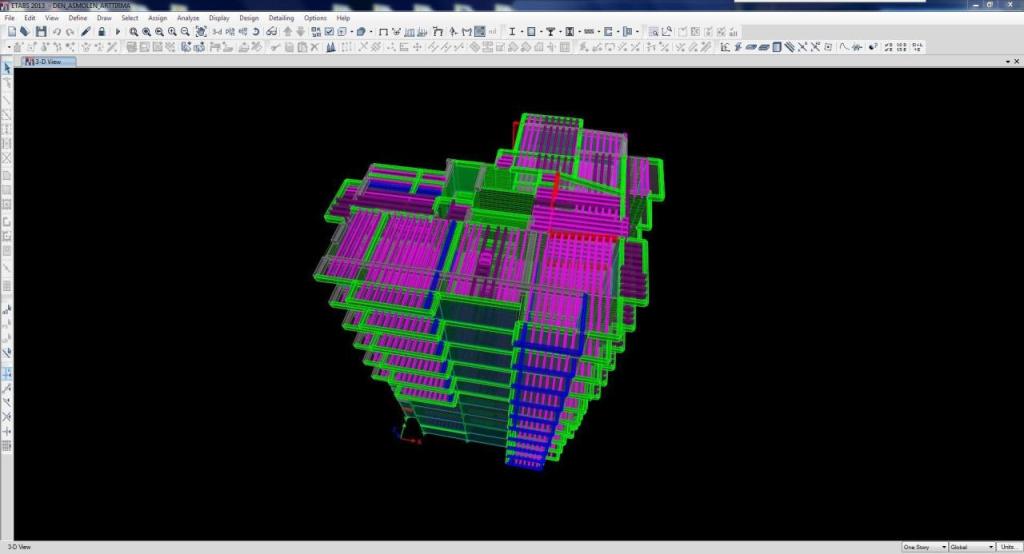Close the 3-D View panel

(x=1016, y=61)
